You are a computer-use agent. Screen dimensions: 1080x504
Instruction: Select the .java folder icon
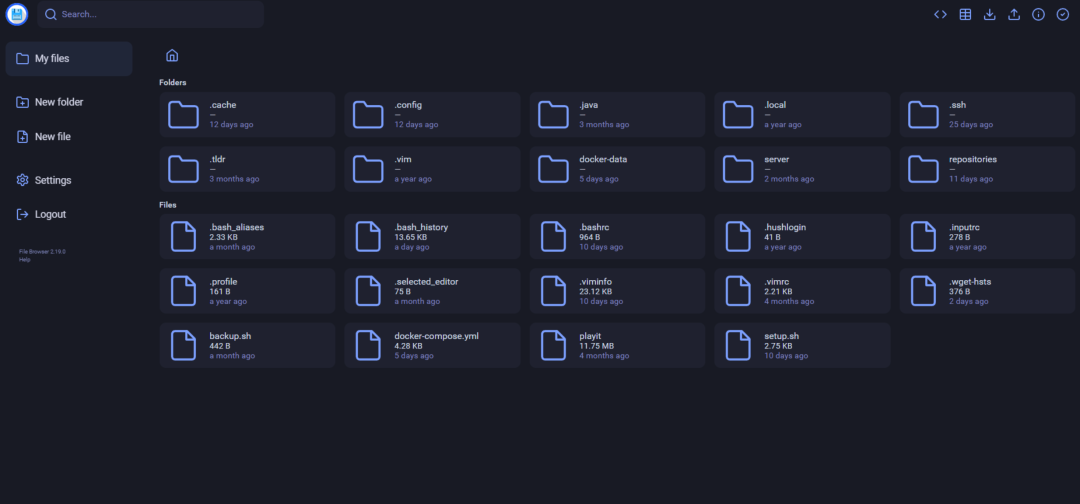(x=553, y=114)
